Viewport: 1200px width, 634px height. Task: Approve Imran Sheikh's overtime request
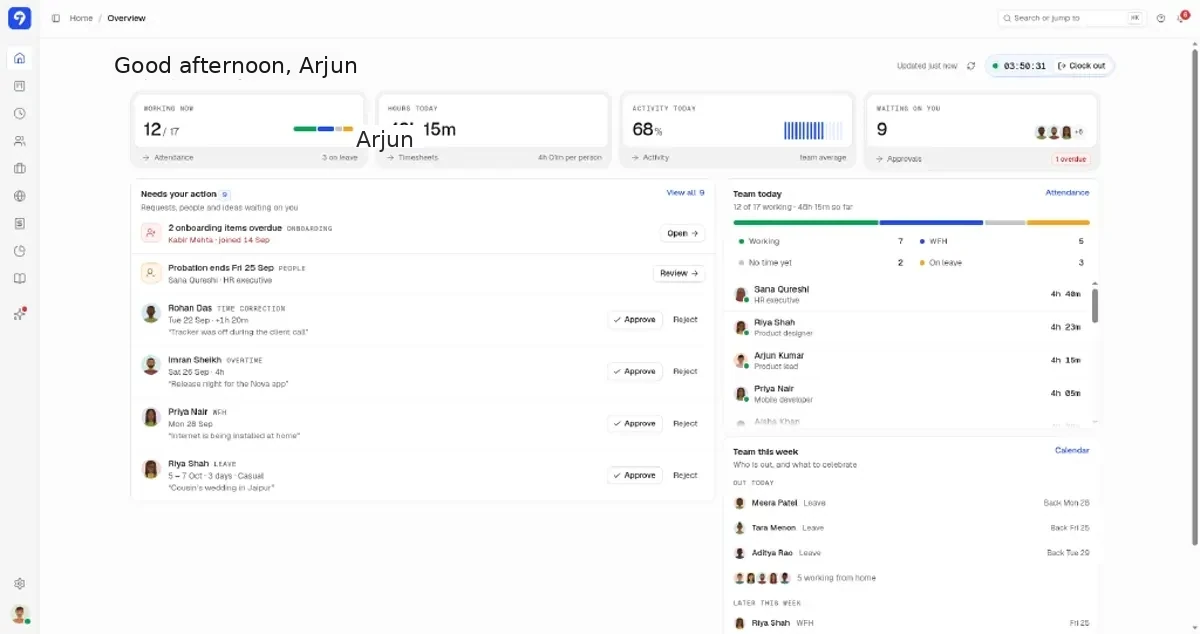635,372
